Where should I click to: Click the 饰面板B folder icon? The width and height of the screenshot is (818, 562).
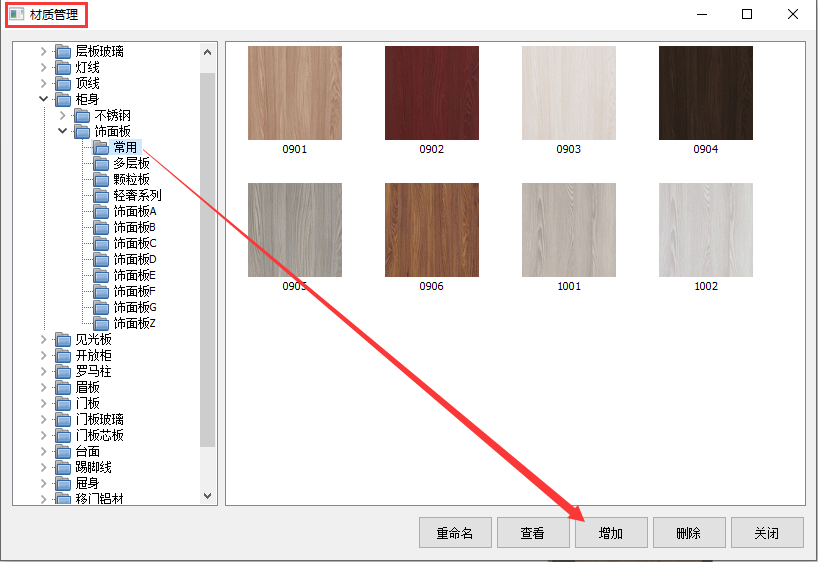101,228
